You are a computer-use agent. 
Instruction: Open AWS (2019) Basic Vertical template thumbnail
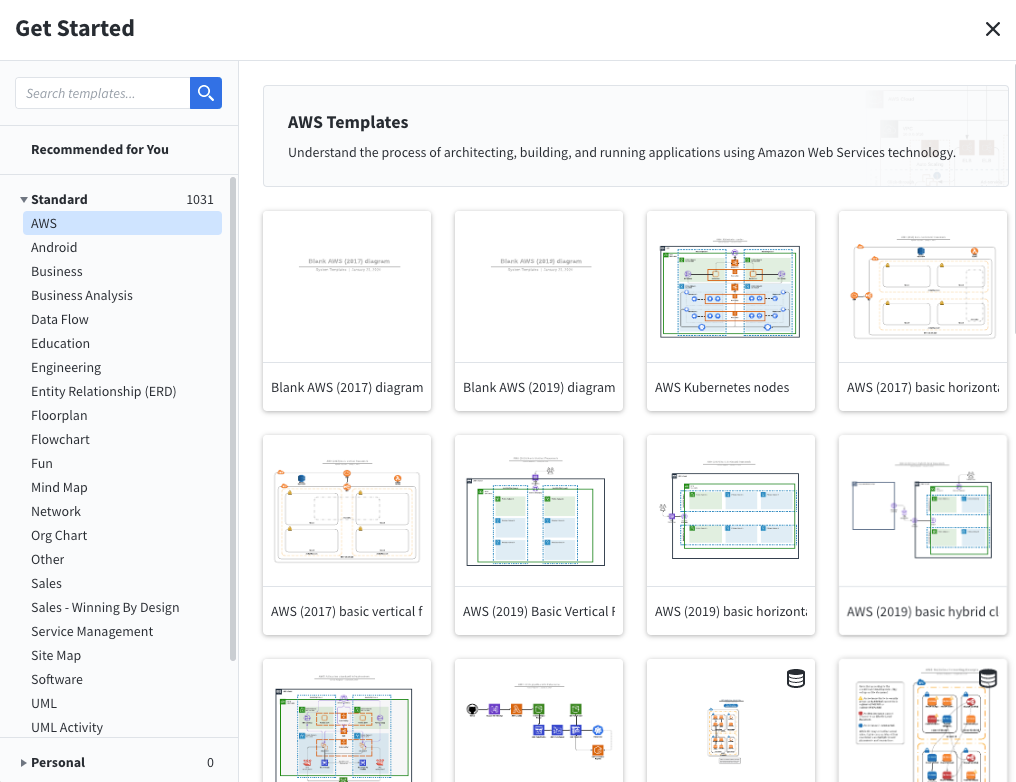(538, 511)
